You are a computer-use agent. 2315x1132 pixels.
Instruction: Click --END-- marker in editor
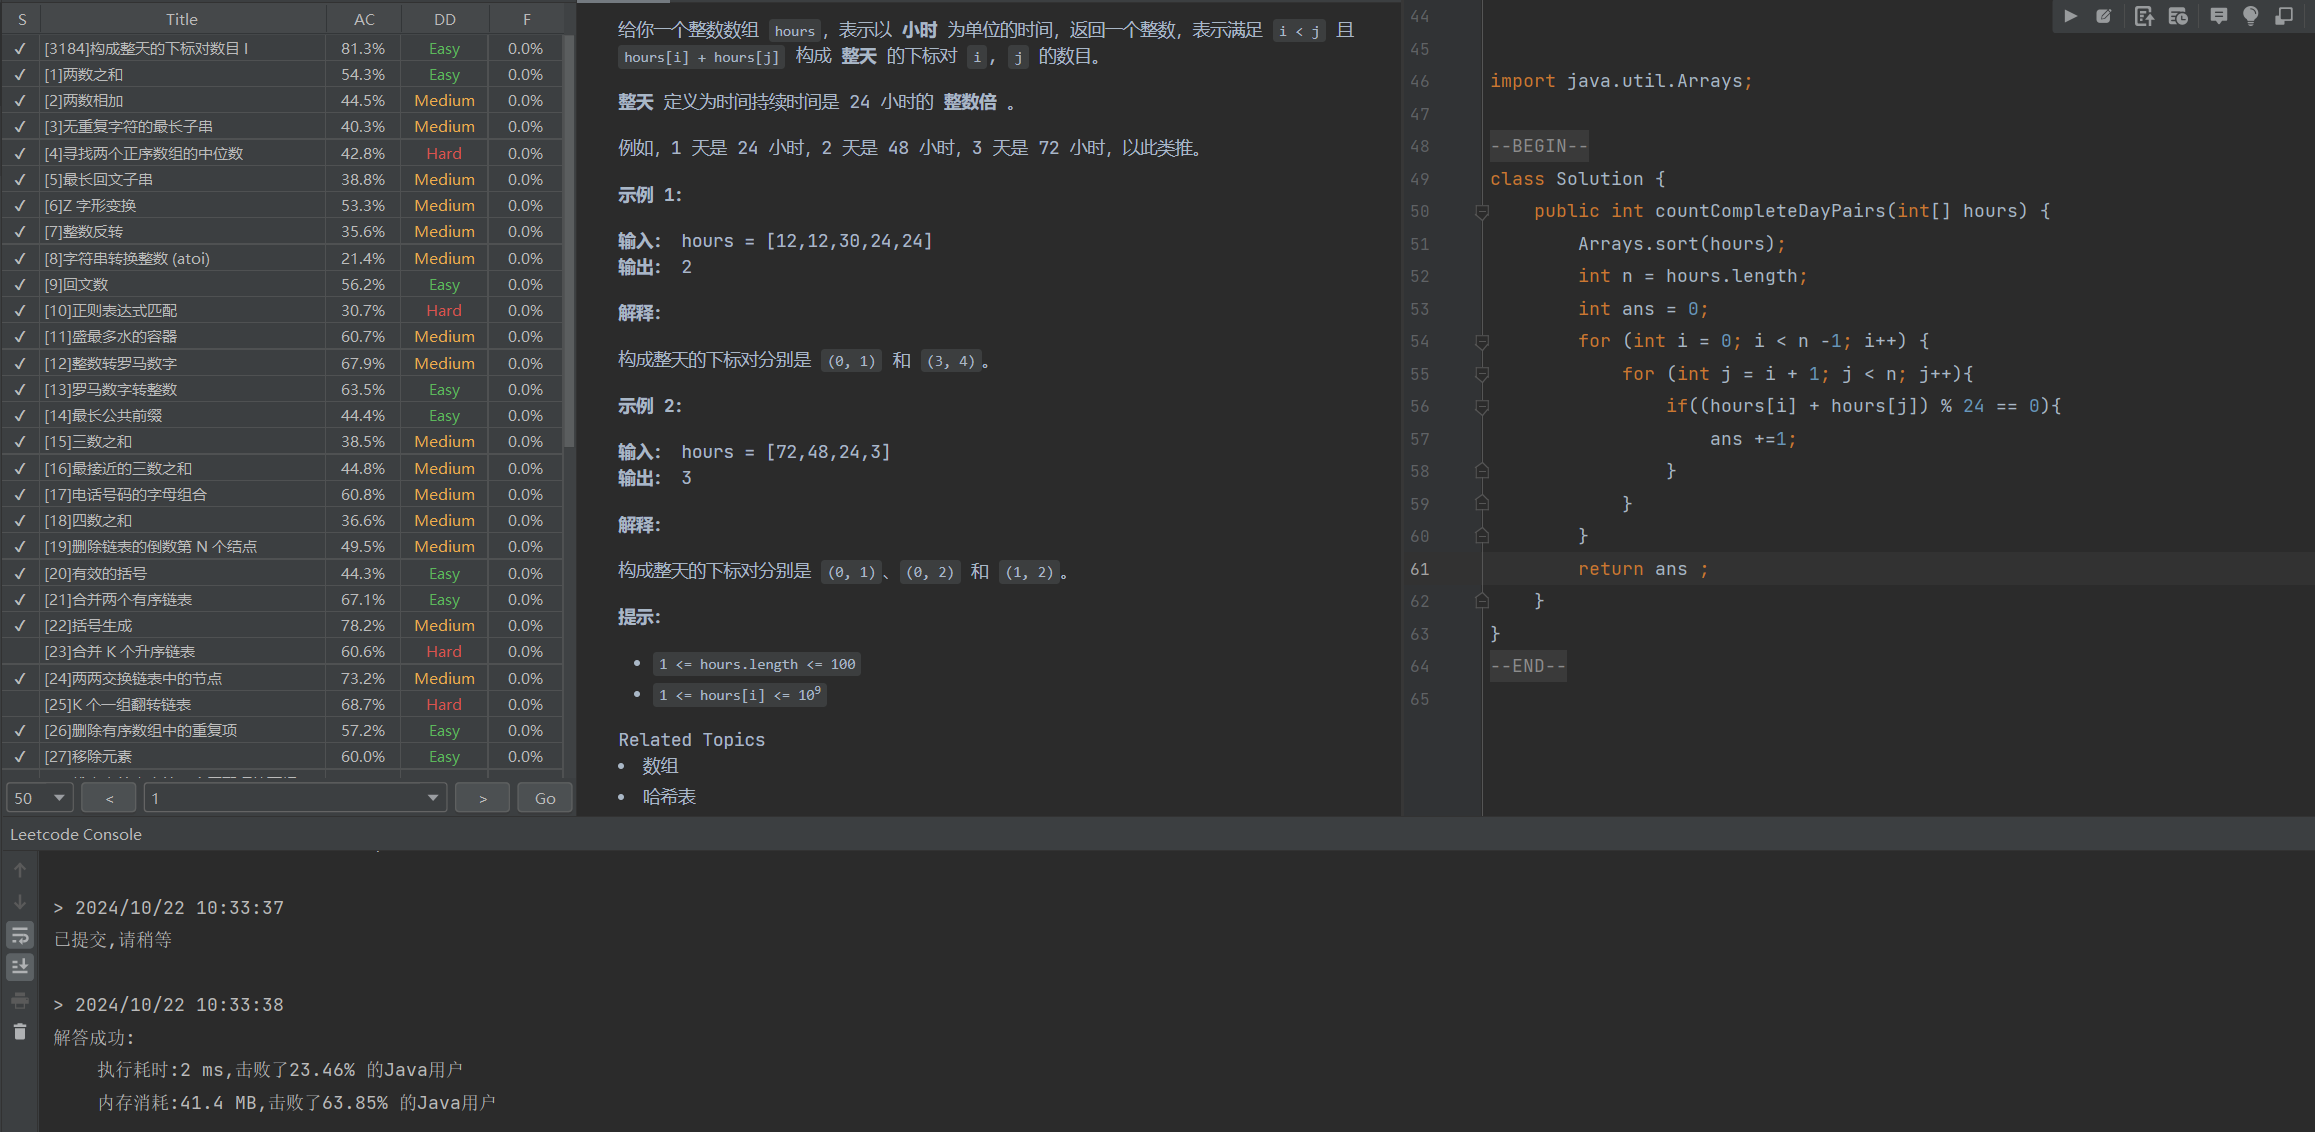point(1528,666)
